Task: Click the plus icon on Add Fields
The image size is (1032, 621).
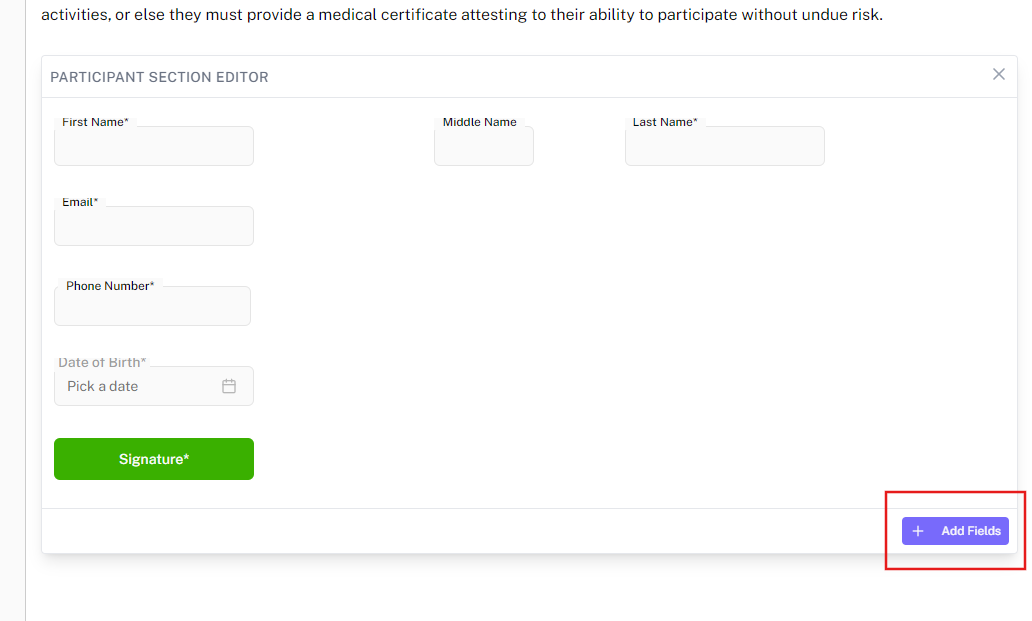Action: (918, 531)
